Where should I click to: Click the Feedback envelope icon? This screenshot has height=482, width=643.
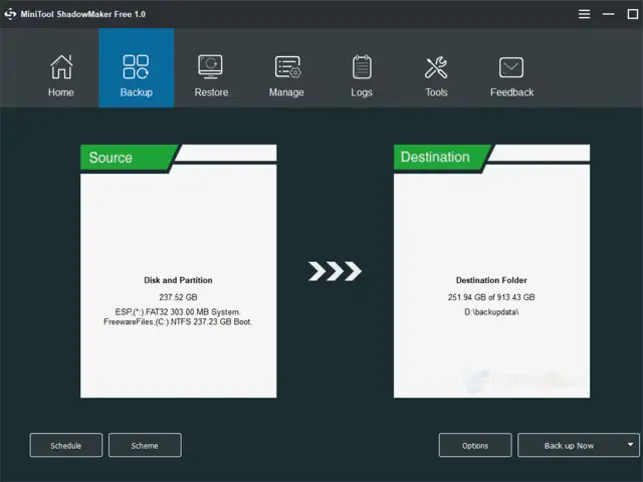click(x=511, y=67)
